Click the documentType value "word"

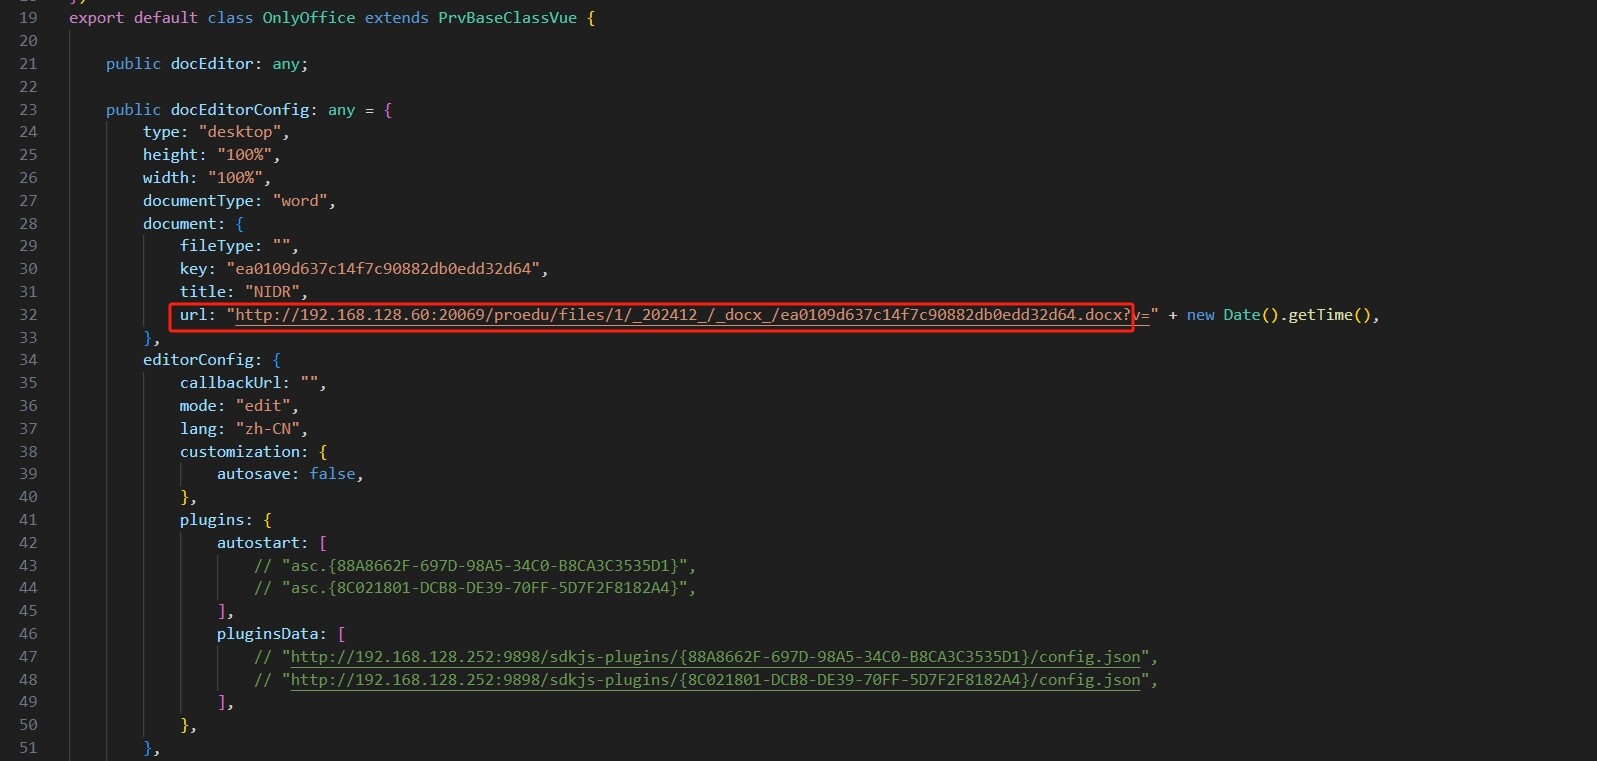click(x=300, y=201)
